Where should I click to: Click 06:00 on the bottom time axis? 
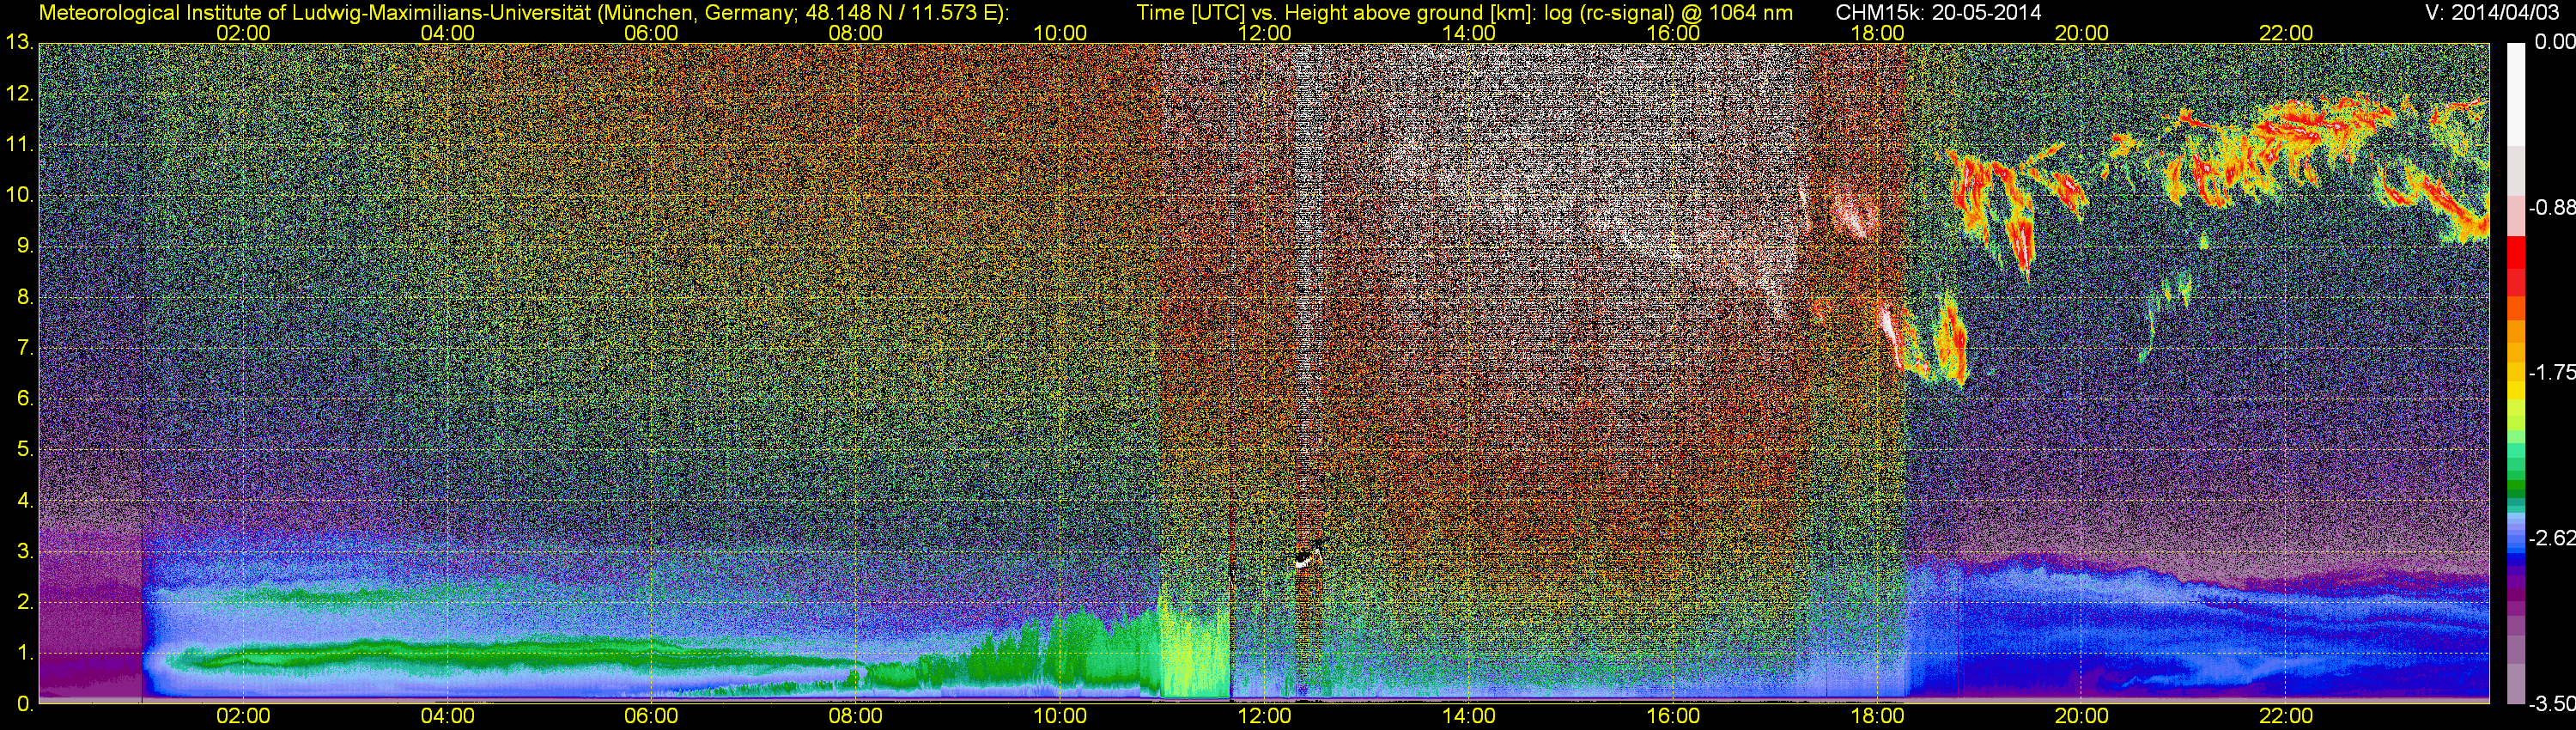coord(651,716)
